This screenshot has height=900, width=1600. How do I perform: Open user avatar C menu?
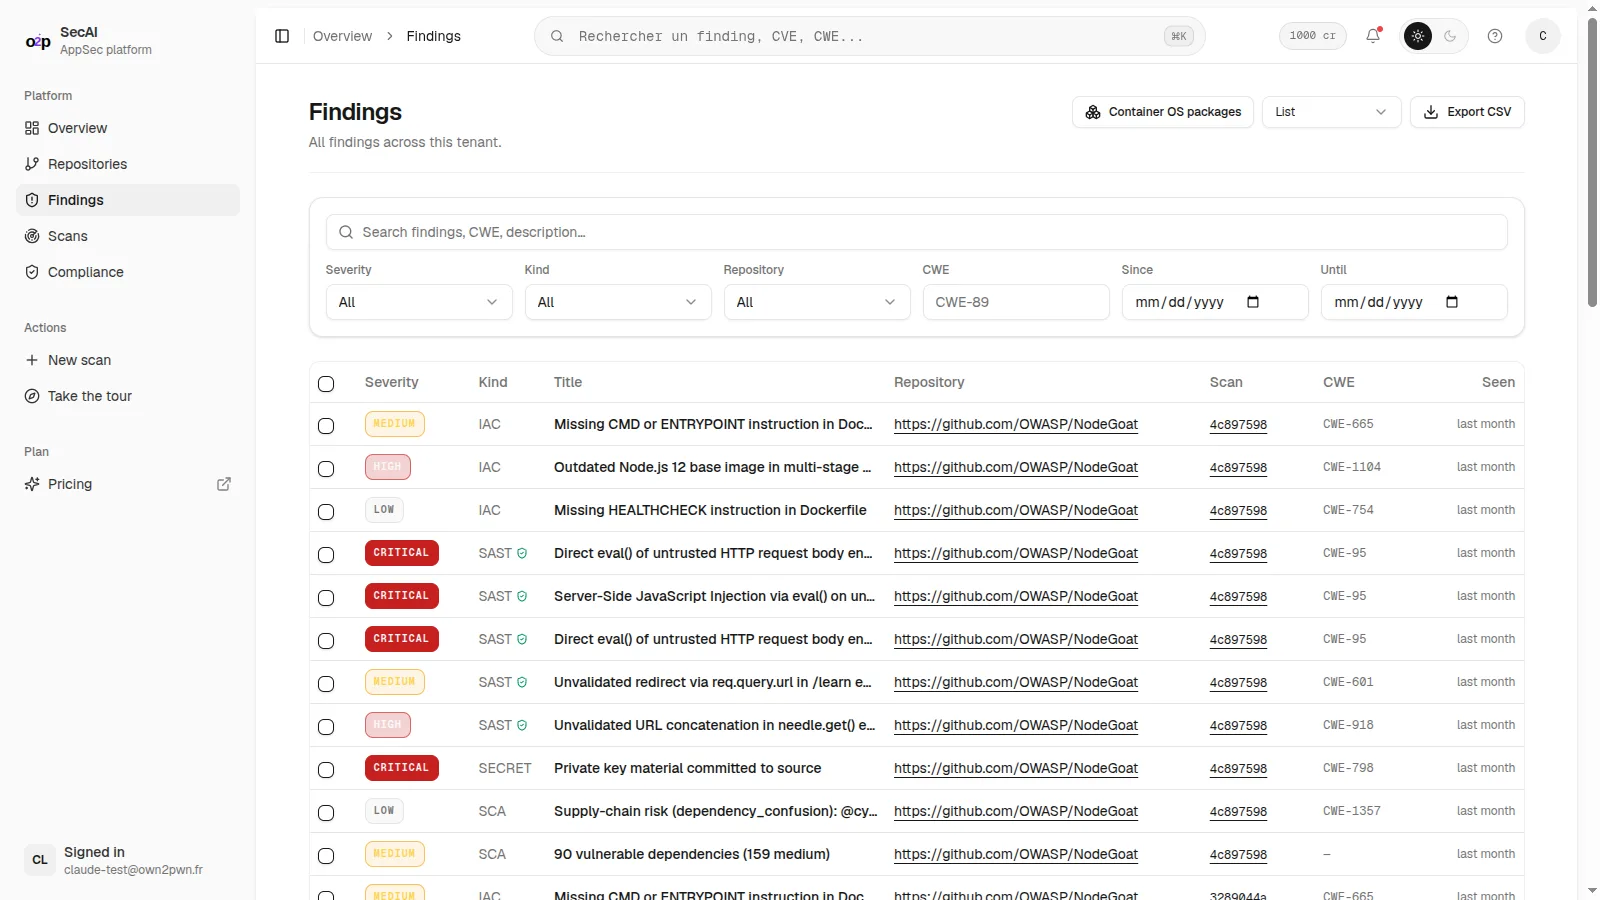(1543, 36)
